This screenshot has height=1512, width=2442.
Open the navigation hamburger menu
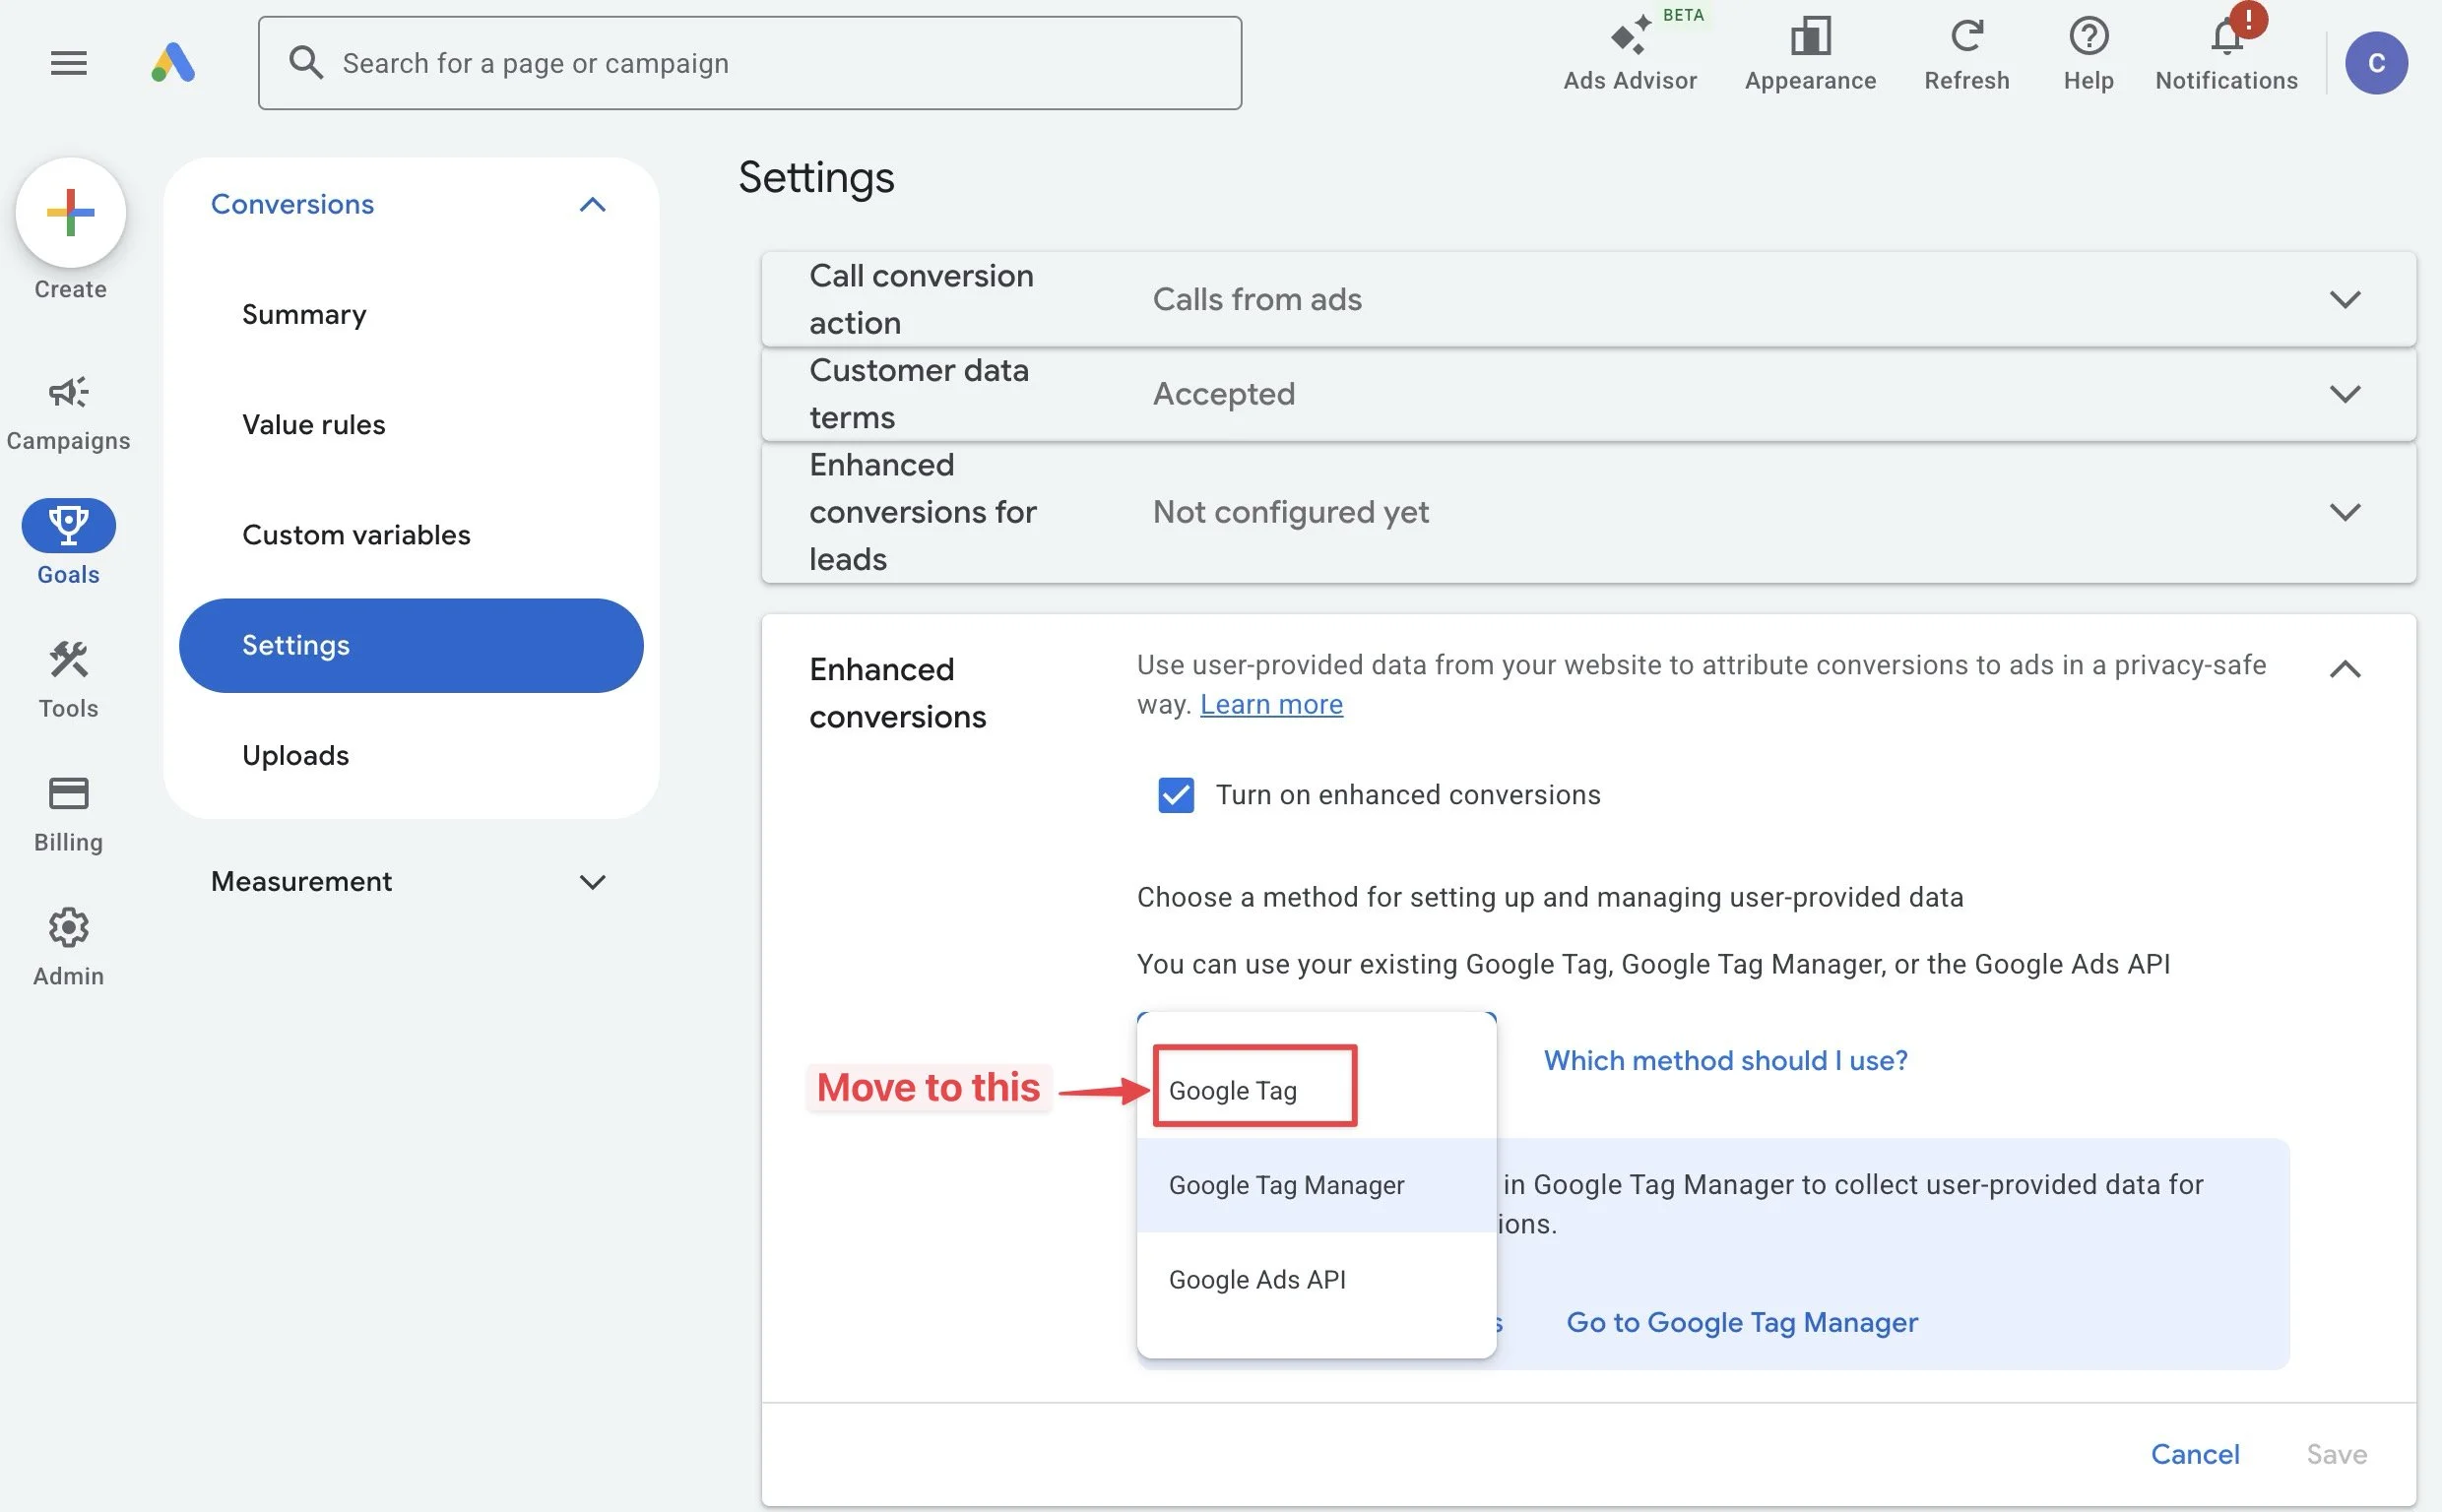point(68,62)
